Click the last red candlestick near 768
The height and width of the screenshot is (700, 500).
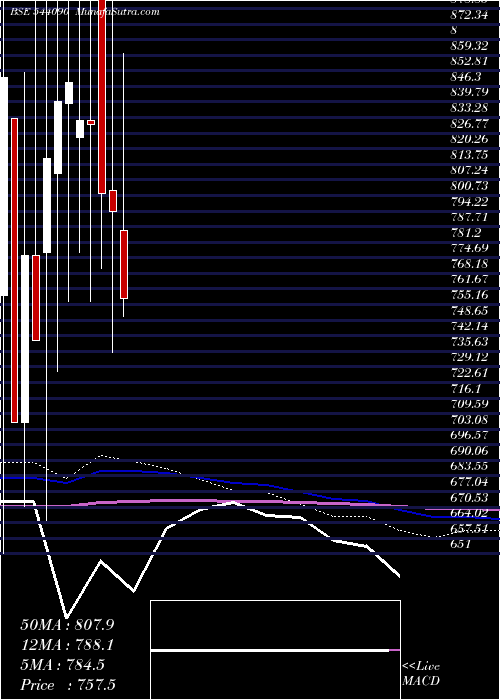tap(124, 264)
